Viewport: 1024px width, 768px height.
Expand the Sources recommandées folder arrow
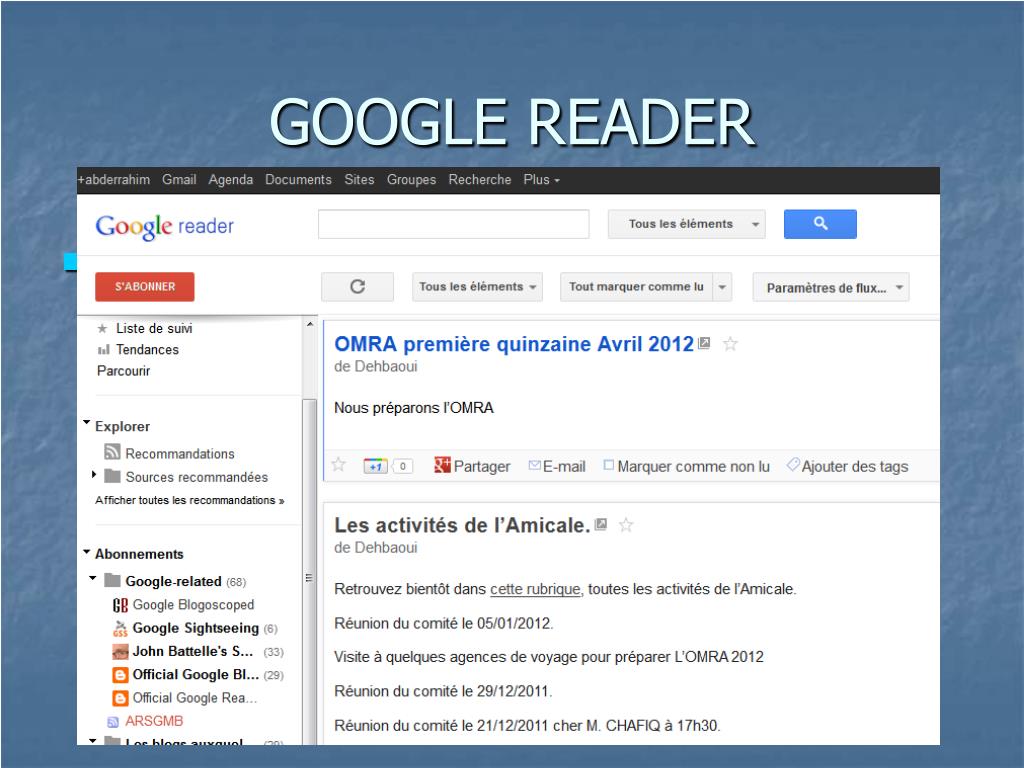point(94,475)
